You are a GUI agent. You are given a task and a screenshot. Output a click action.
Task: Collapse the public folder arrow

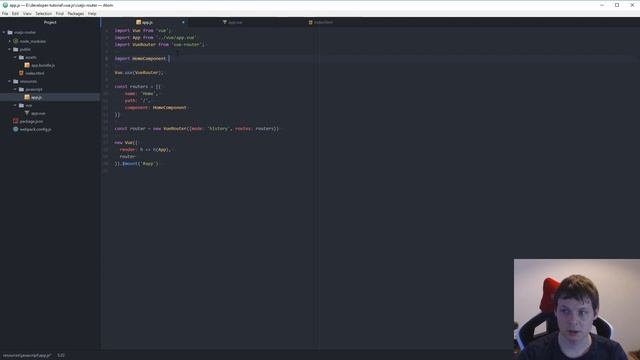point(10,49)
